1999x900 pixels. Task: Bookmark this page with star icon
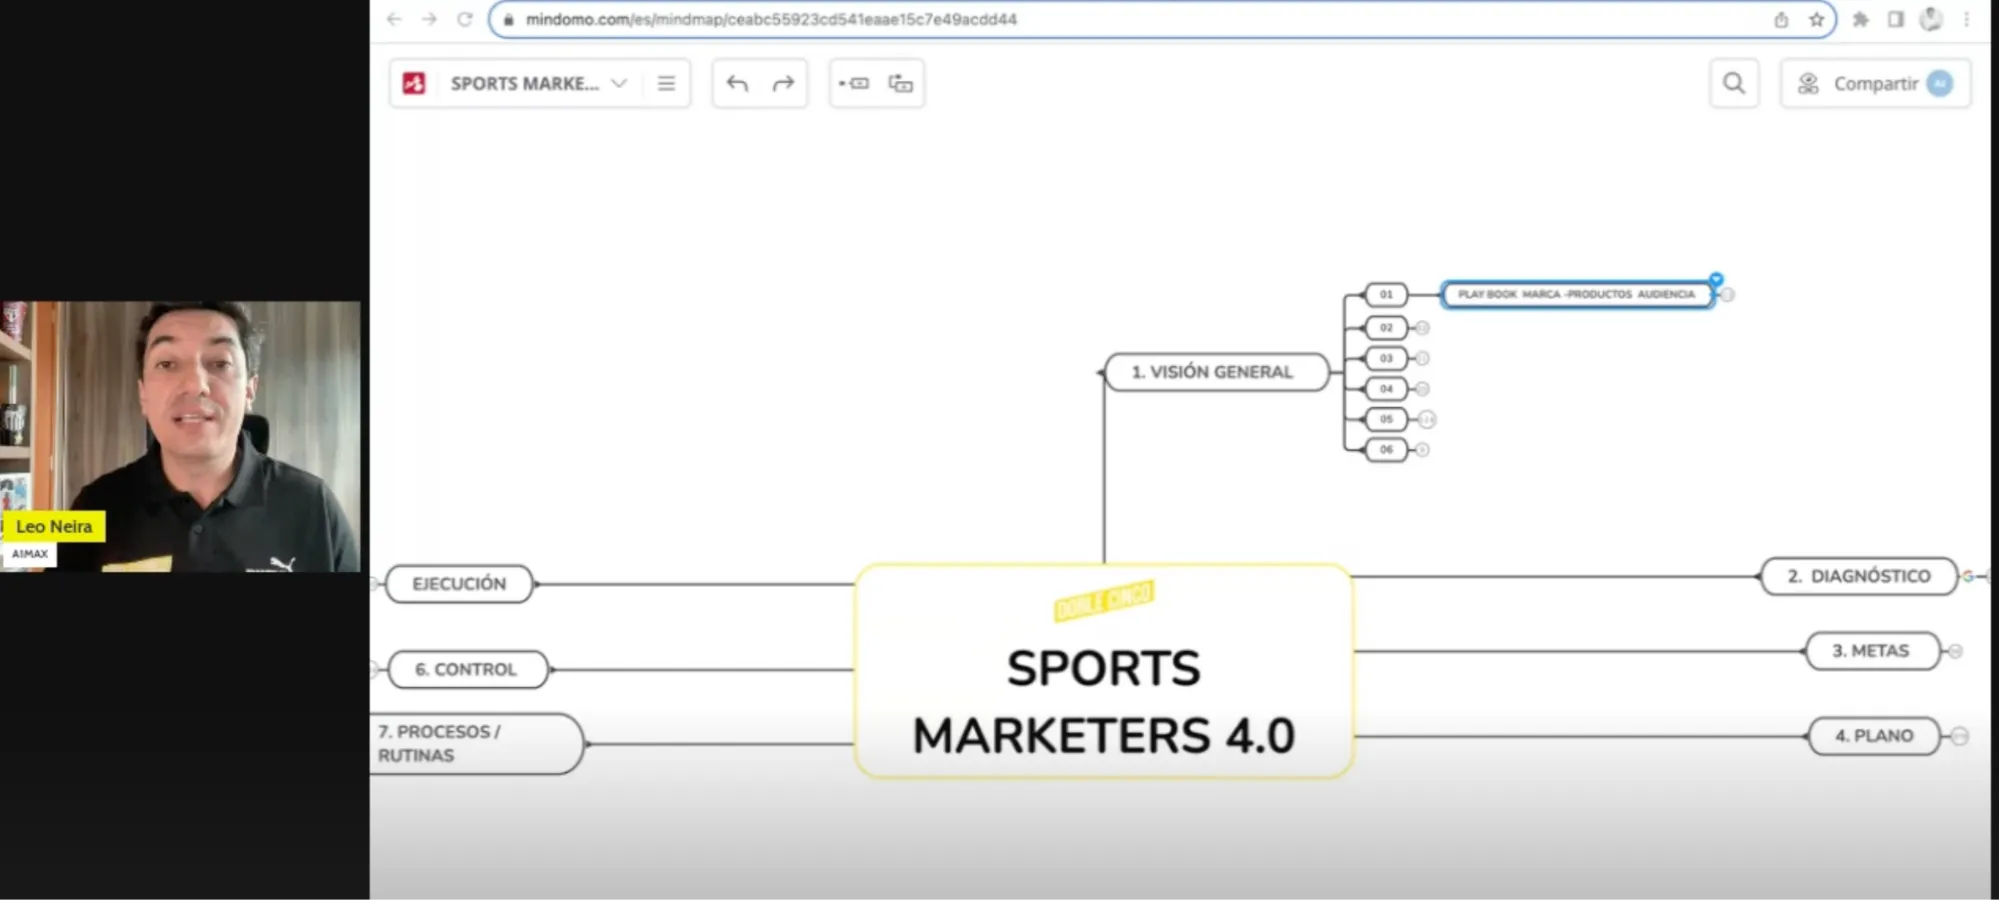click(1816, 20)
